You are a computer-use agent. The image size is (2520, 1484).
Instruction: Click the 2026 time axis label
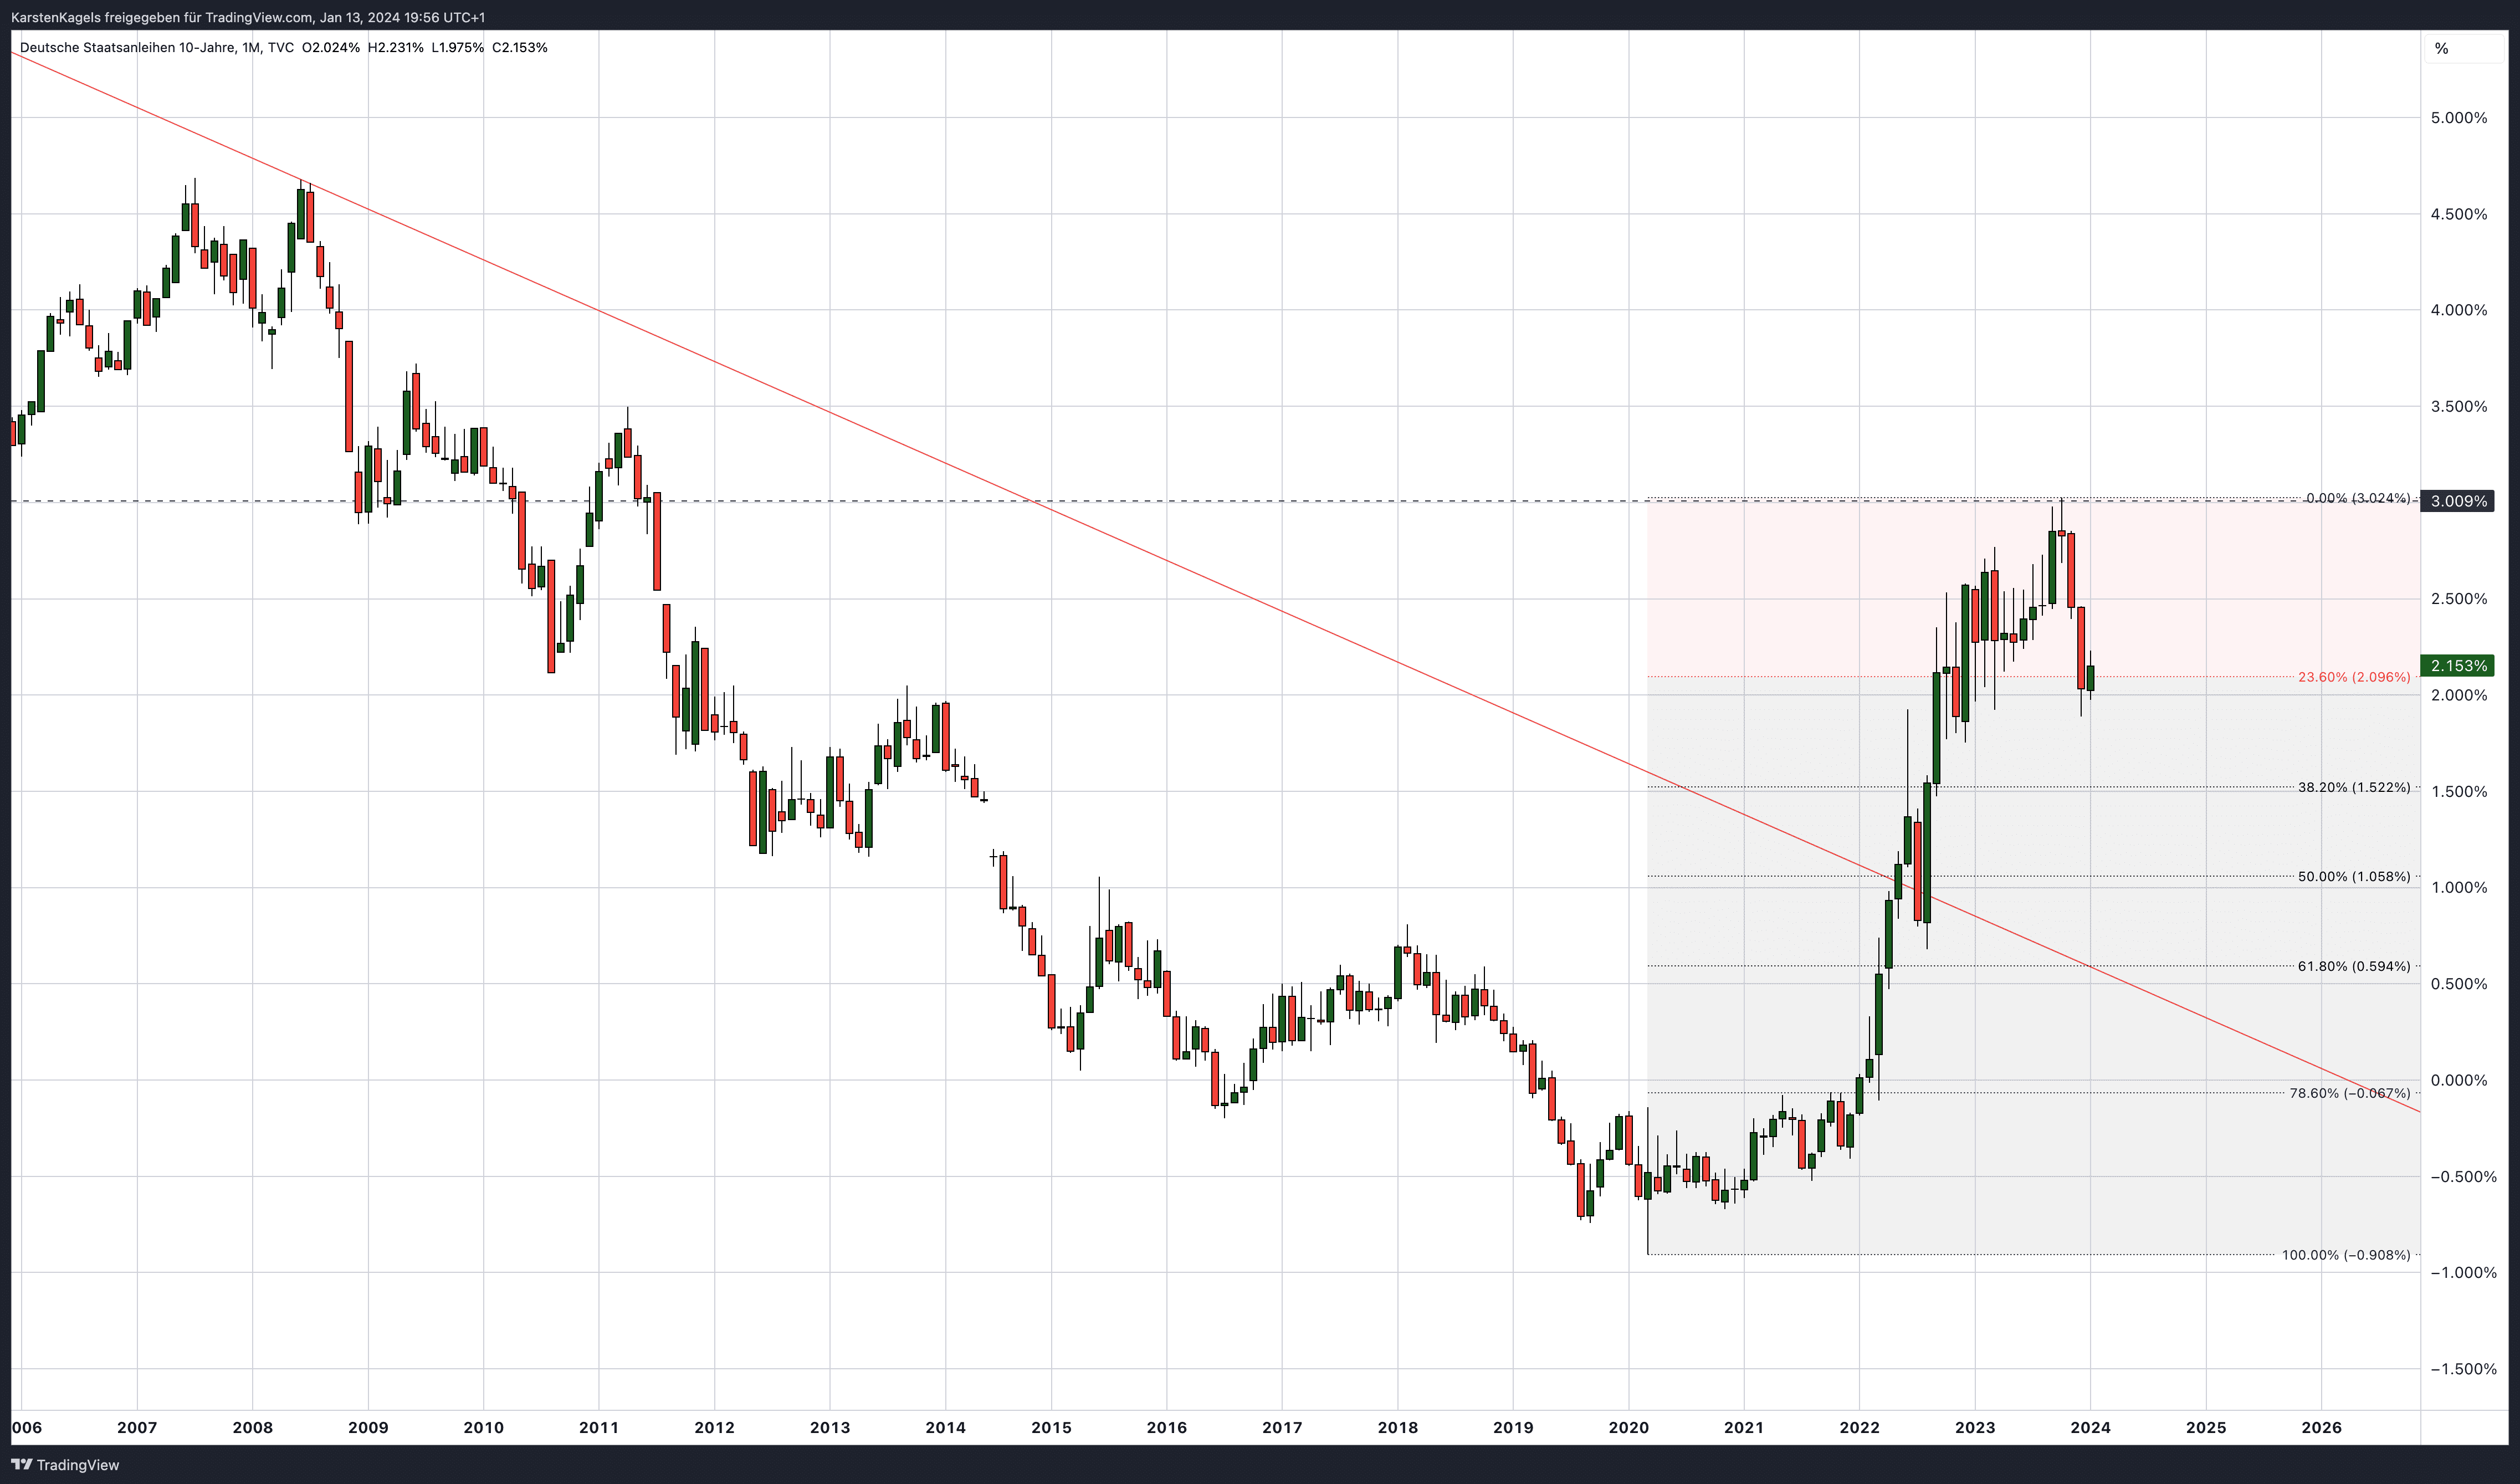2322,1428
